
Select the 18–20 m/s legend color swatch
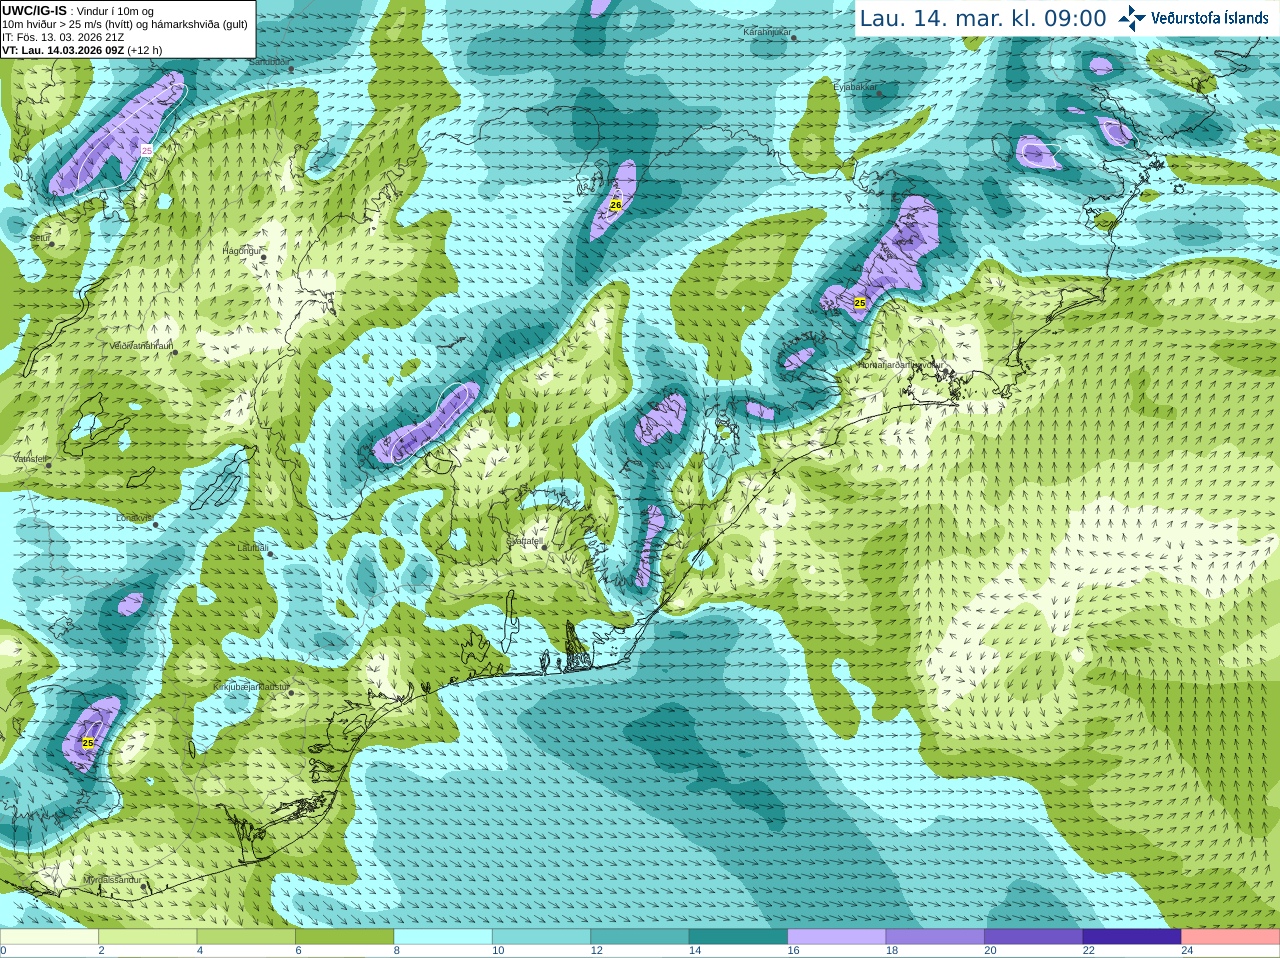[935, 936]
